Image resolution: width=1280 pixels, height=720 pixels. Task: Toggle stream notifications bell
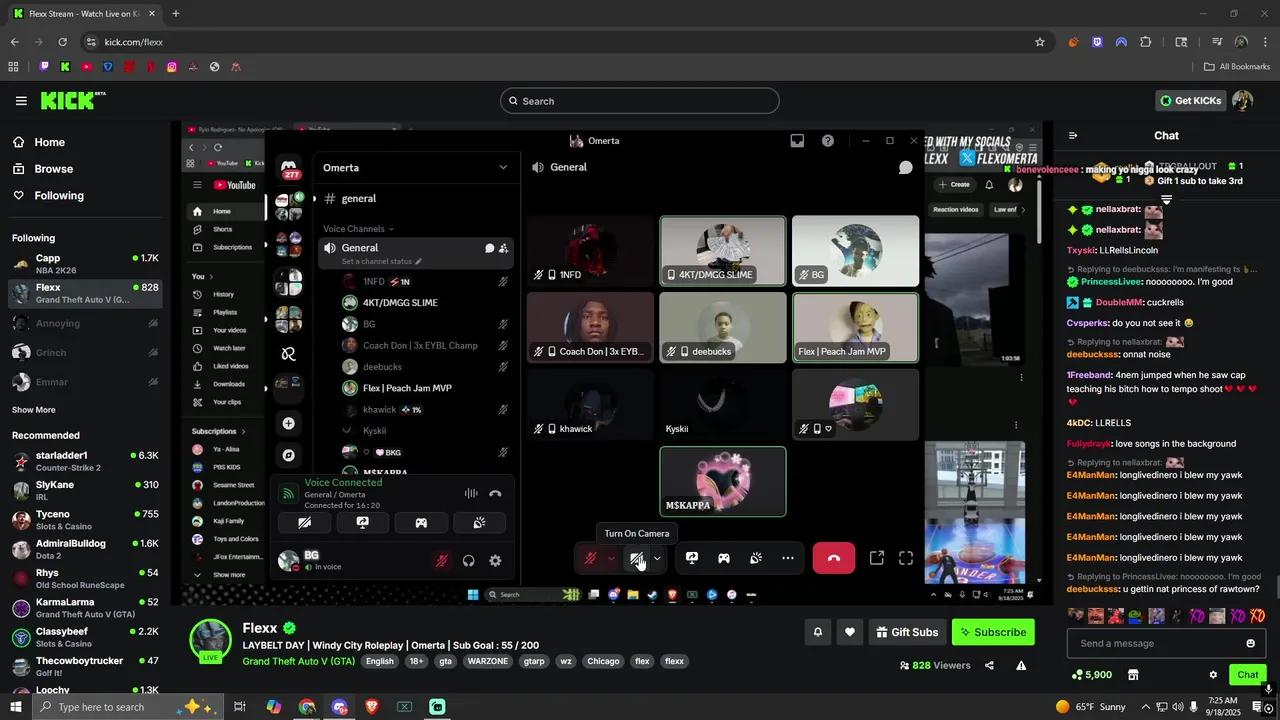tap(818, 632)
